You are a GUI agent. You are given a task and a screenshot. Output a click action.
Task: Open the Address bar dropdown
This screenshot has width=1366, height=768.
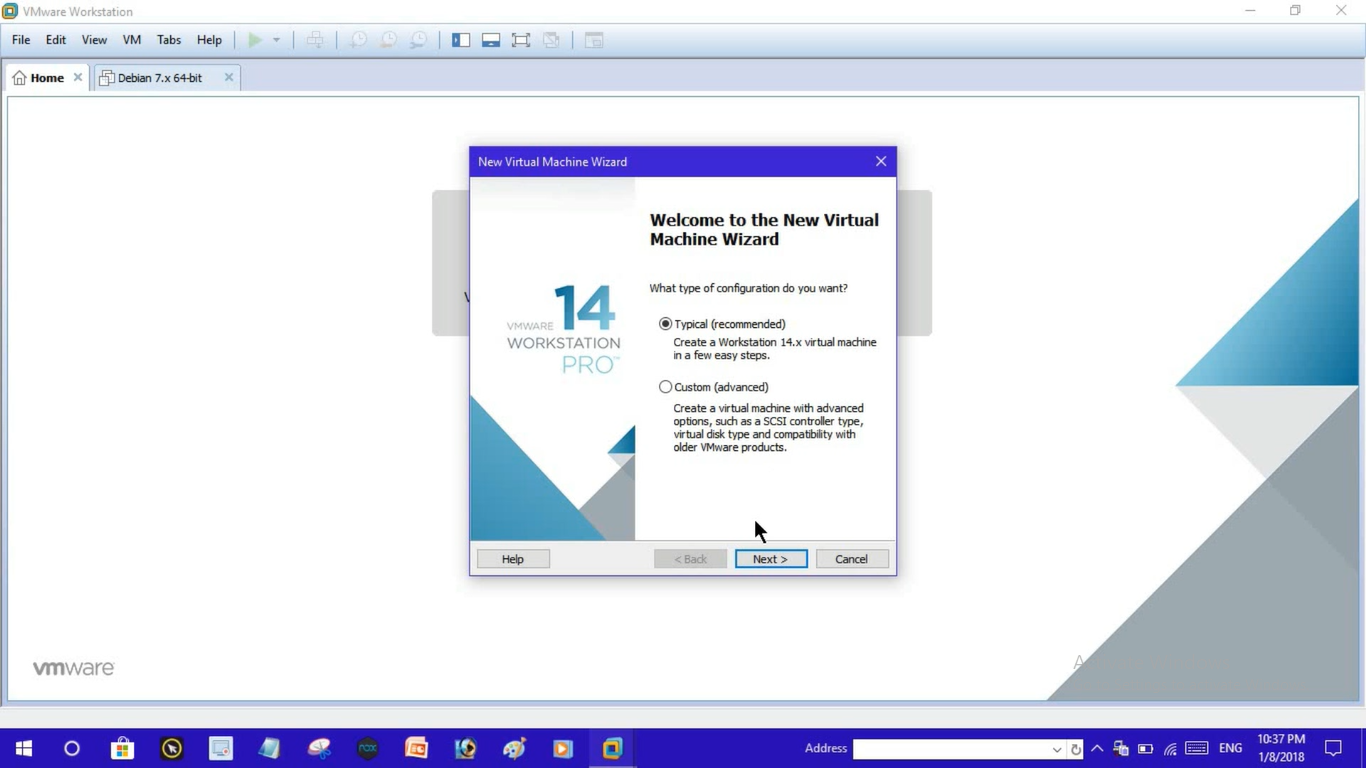[1057, 748]
